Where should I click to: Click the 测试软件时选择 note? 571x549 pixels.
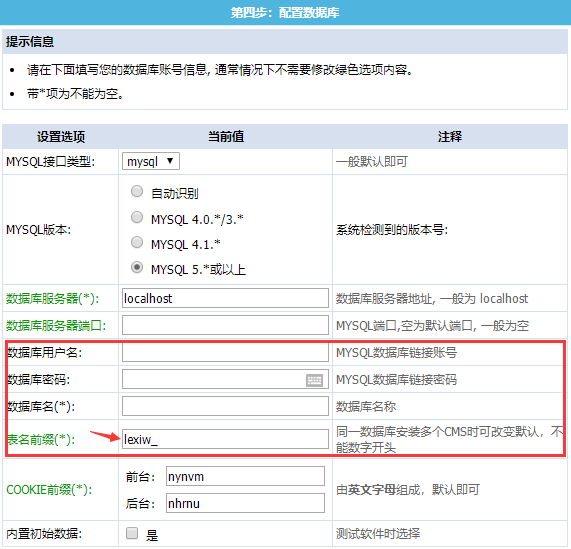tap(378, 534)
